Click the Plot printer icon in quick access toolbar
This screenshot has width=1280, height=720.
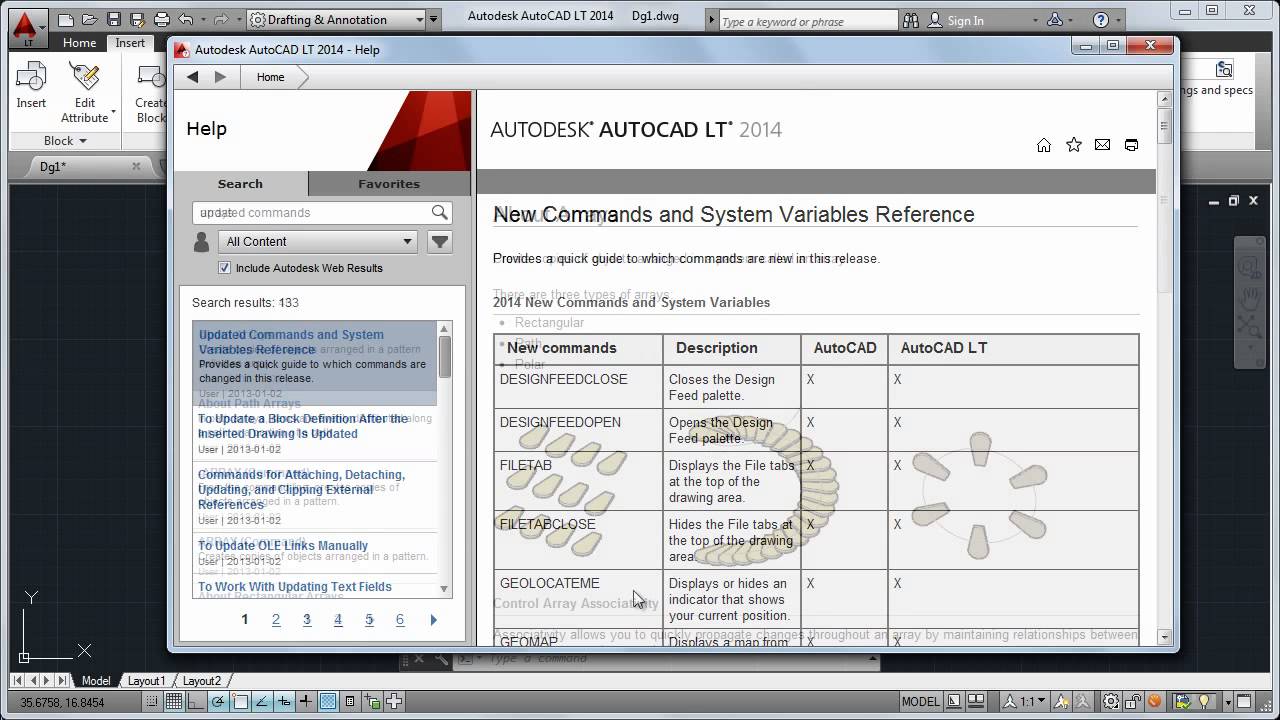point(161,19)
